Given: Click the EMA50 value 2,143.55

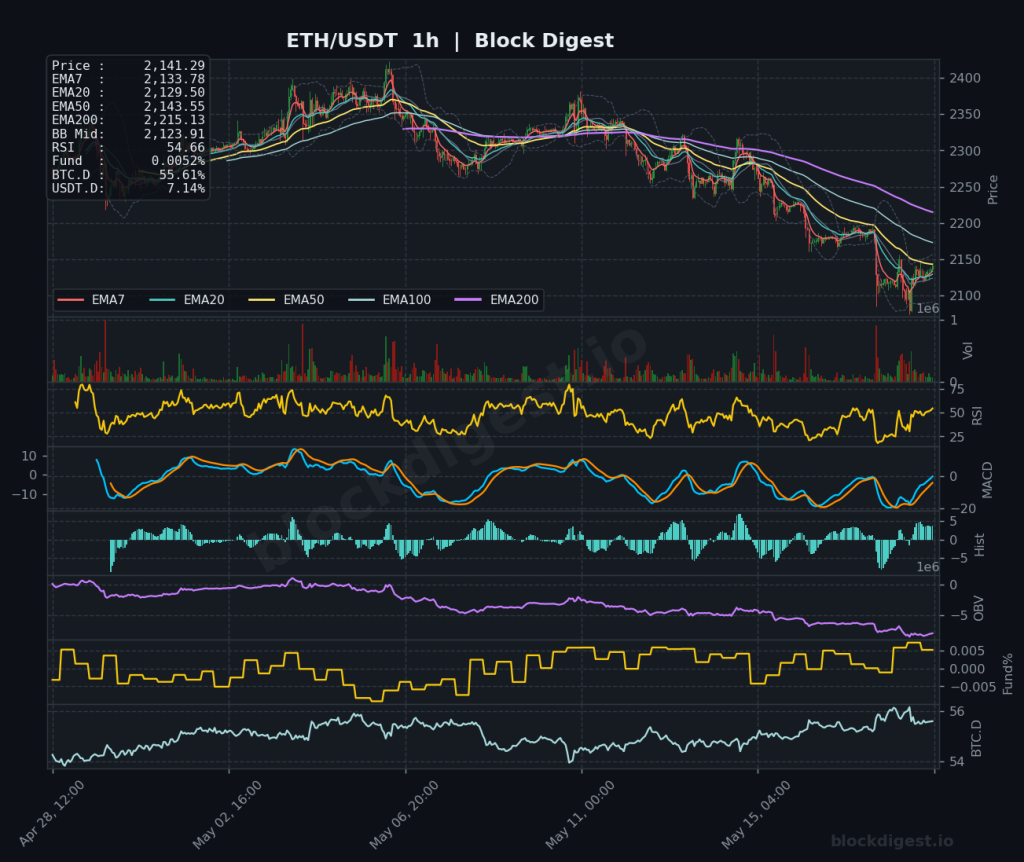Looking at the screenshot, I should (174, 106).
